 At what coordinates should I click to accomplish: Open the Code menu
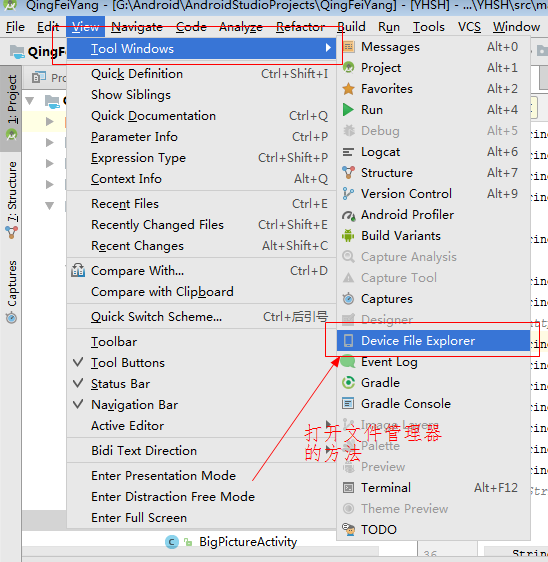point(191,27)
